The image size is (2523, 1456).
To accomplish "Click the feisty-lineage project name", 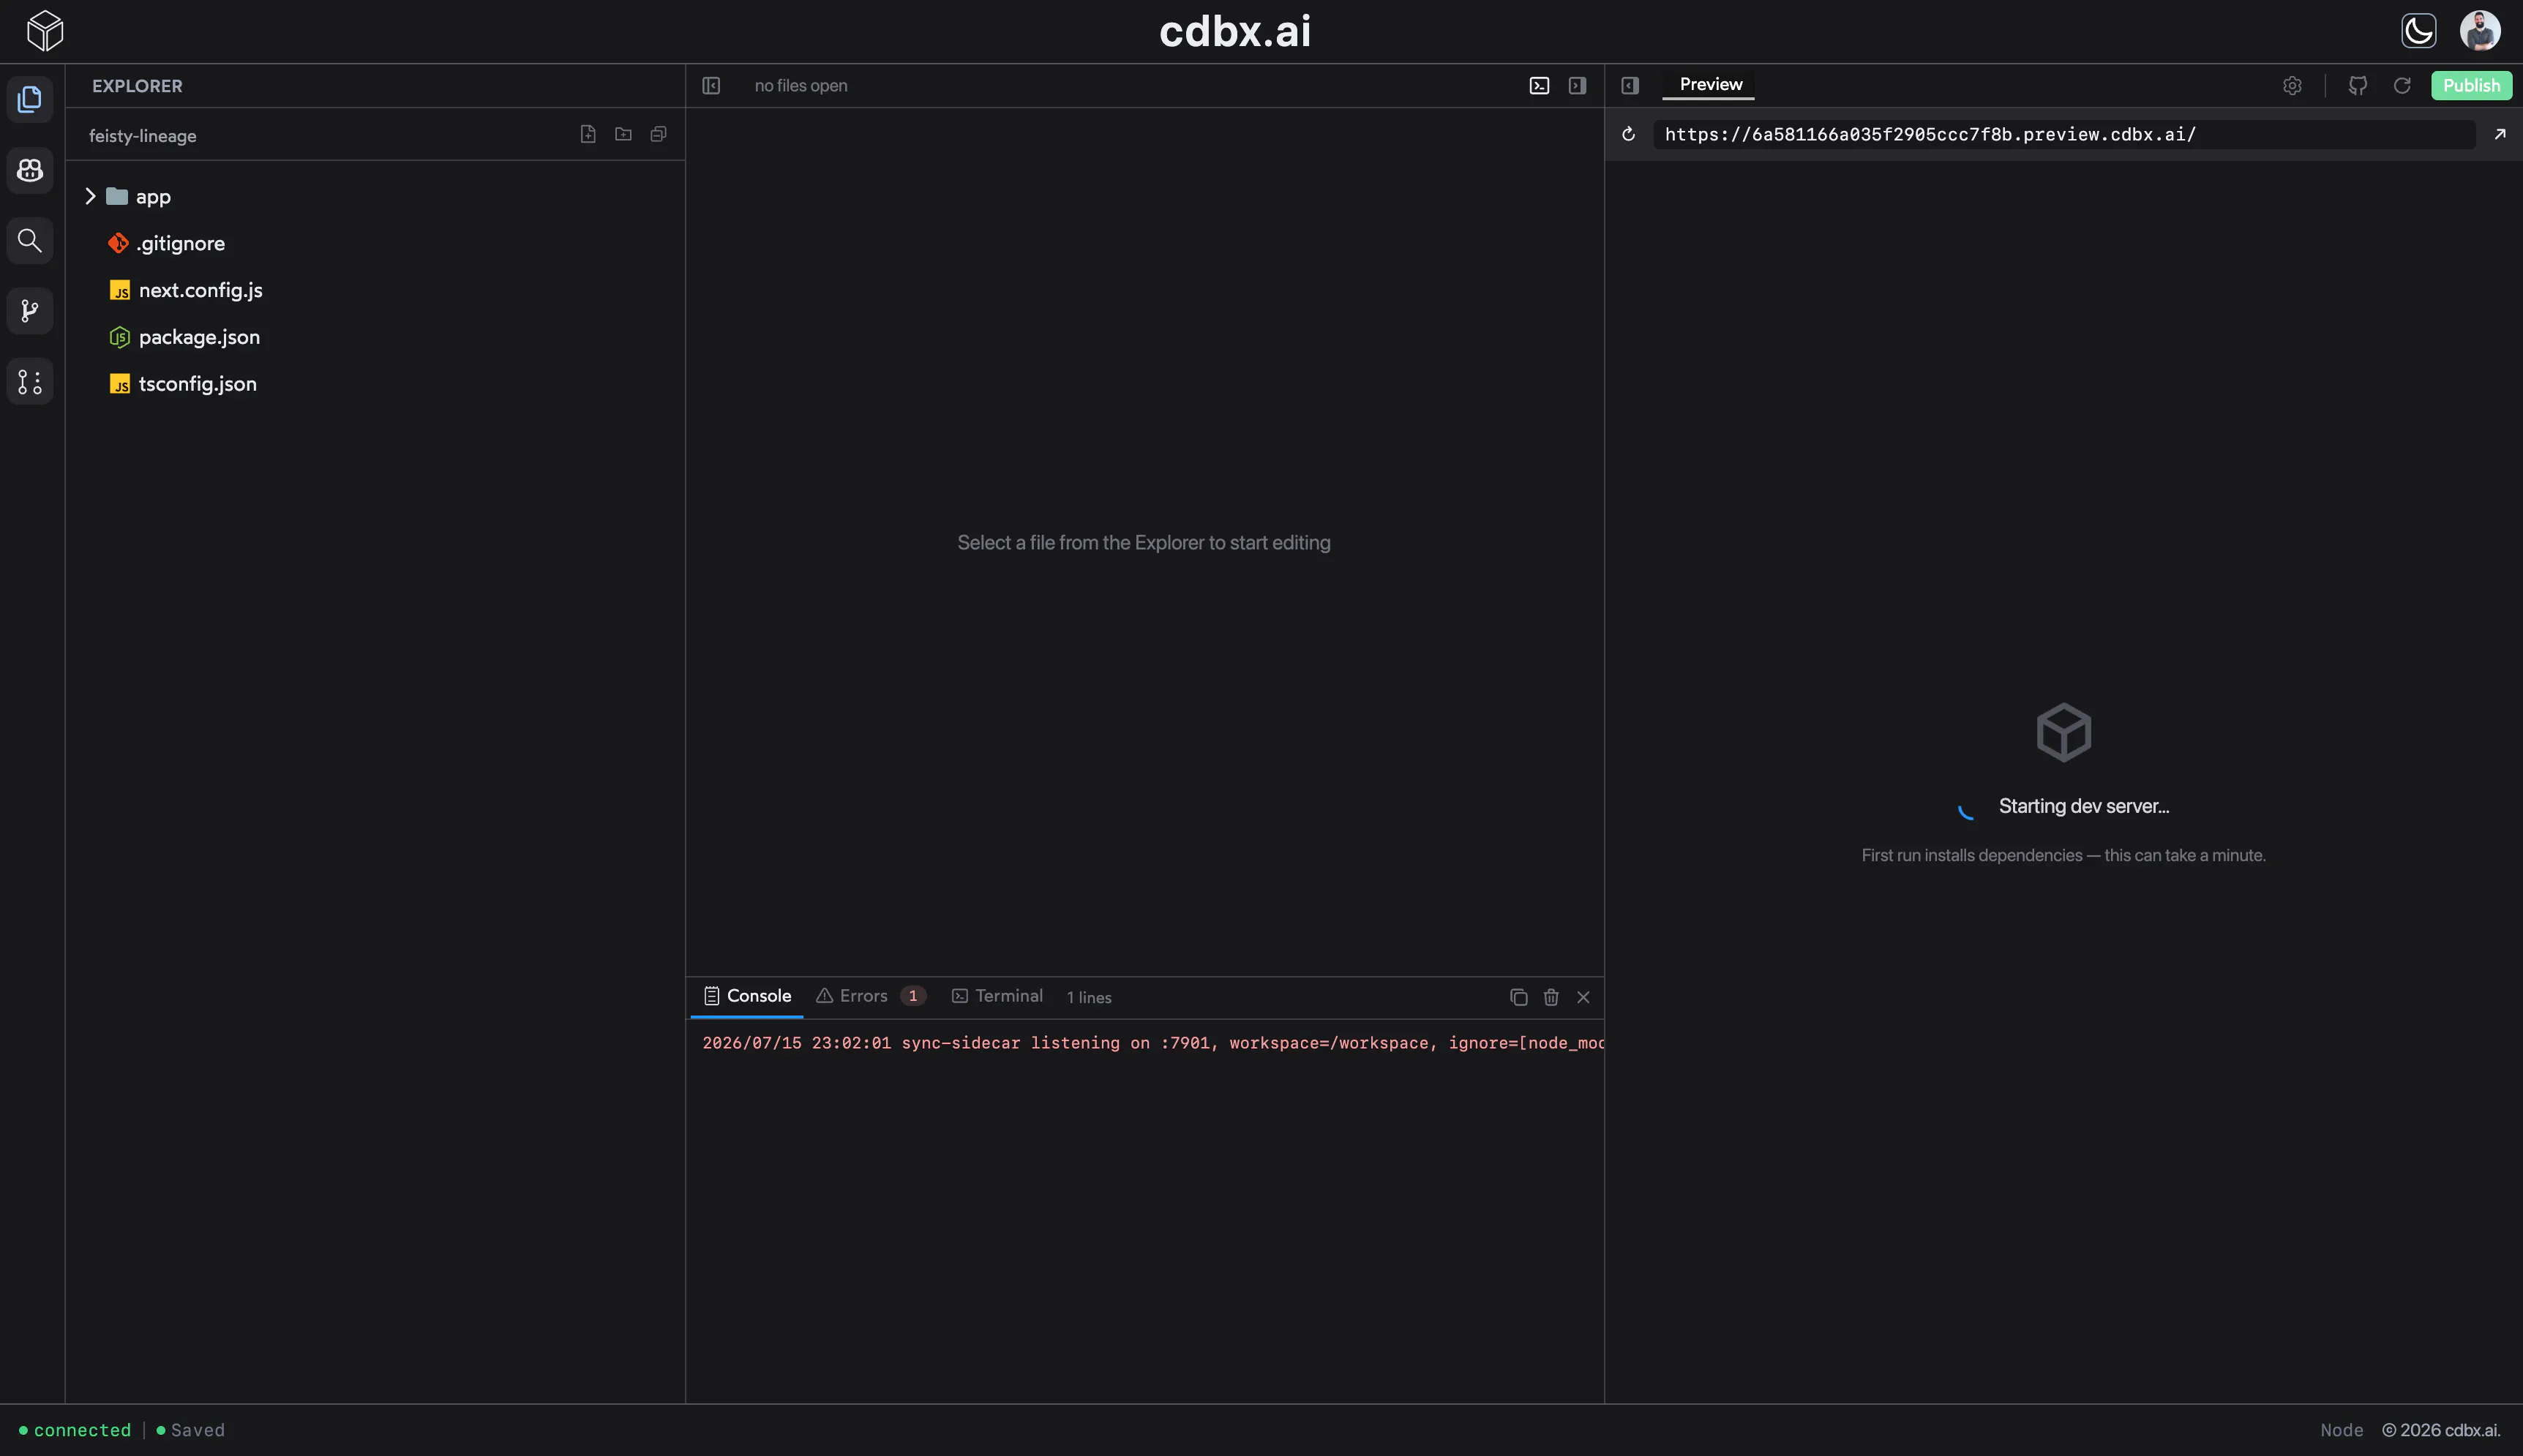I will (x=142, y=136).
